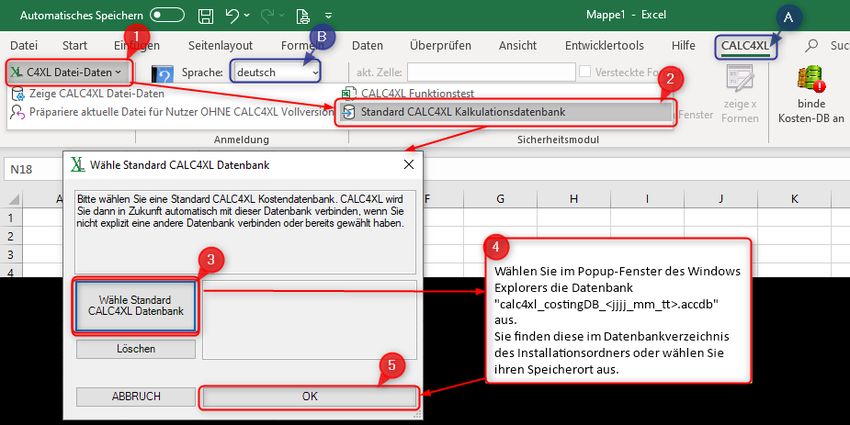Click the document icon in quick access toolbar

click(x=302, y=15)
